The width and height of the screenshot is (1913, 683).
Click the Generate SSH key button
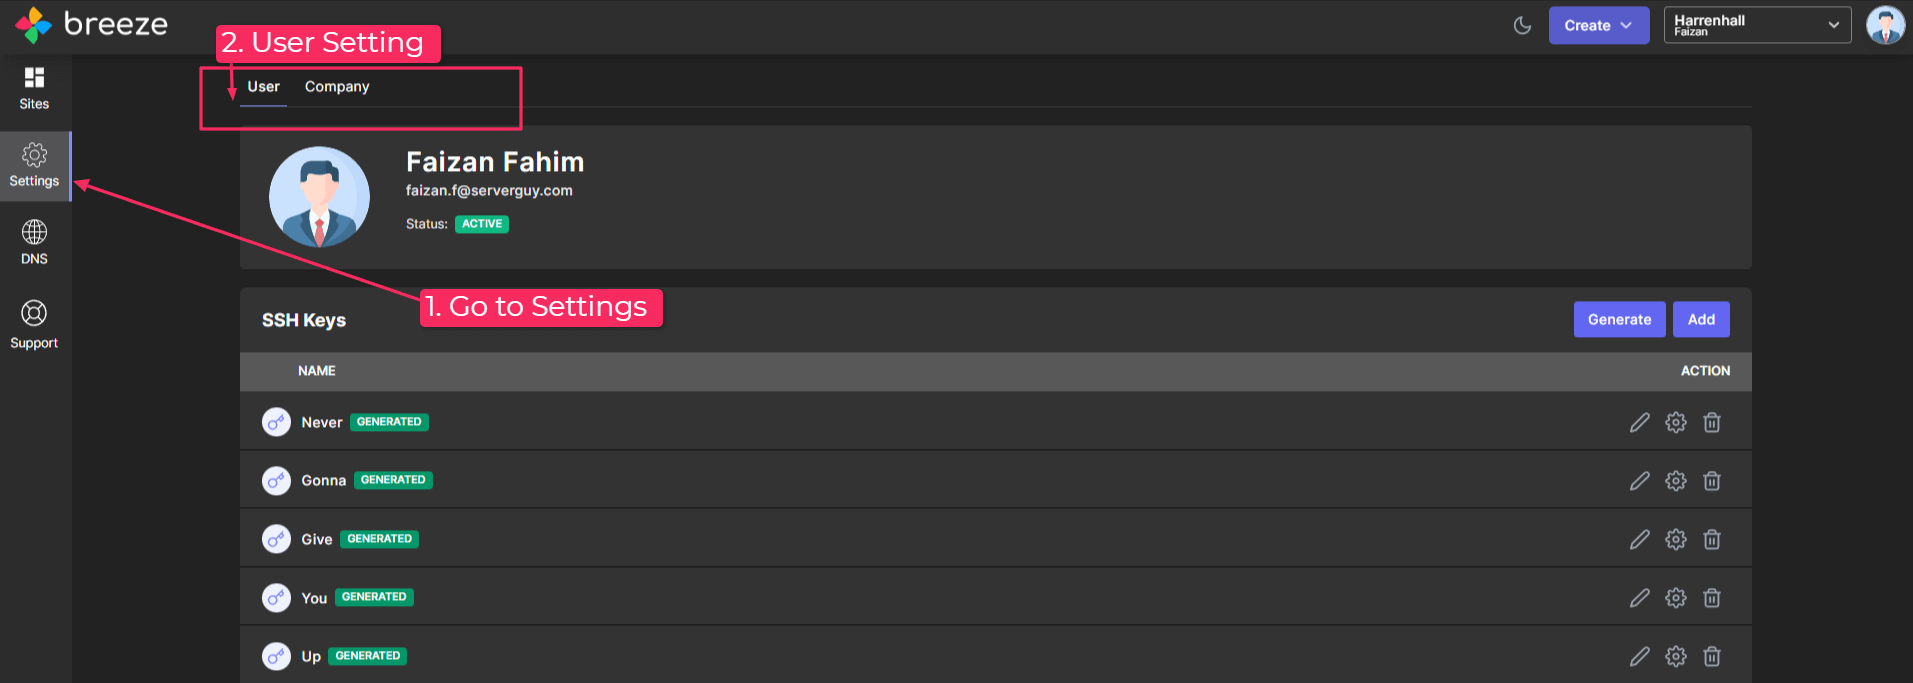tap(1619, 320)
